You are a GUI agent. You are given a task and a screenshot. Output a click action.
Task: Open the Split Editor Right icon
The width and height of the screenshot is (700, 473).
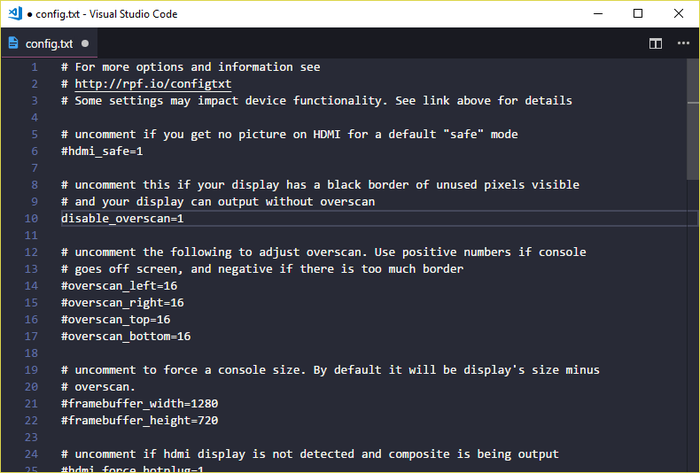click(656, 44)
